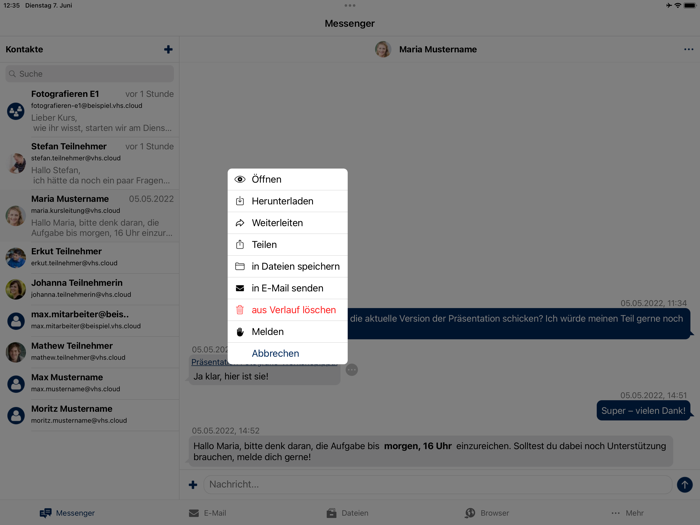The height and width of the screenshot is (525, 700).
Task: Add new contact with plus icon
Action: click(x=168, y=50)
